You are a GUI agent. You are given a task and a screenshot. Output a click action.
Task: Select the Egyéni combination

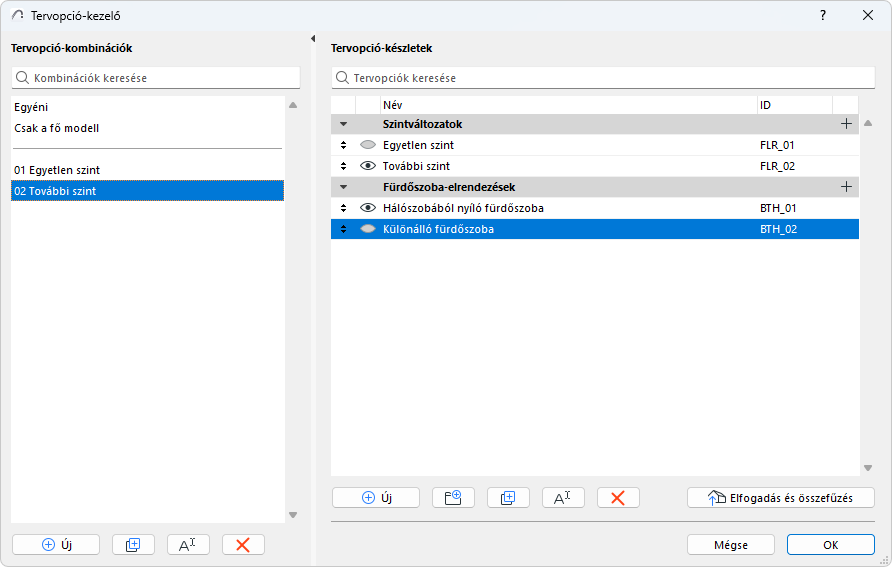point(147,107)
